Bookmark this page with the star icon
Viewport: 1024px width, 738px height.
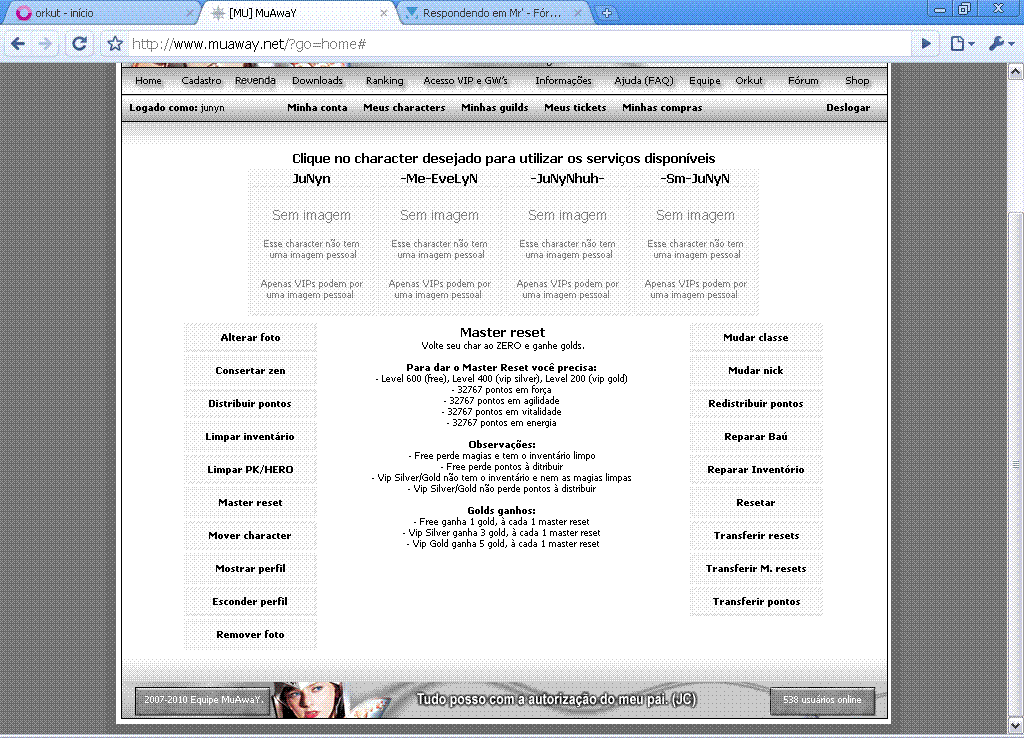point(114,44)
